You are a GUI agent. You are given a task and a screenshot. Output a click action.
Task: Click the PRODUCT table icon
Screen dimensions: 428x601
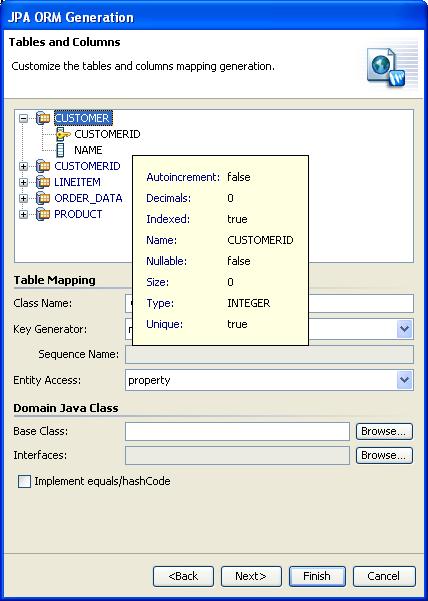[43, 214]
